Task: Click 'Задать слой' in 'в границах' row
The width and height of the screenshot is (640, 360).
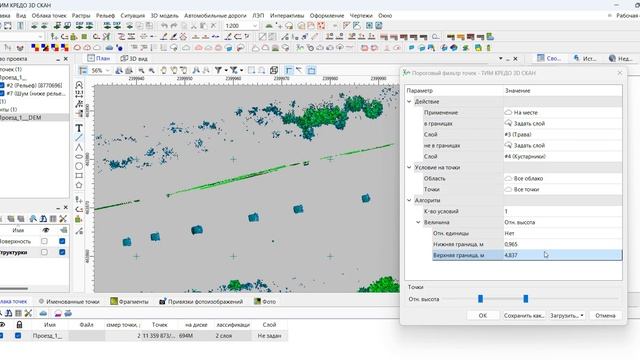Action: coord(525,123)
